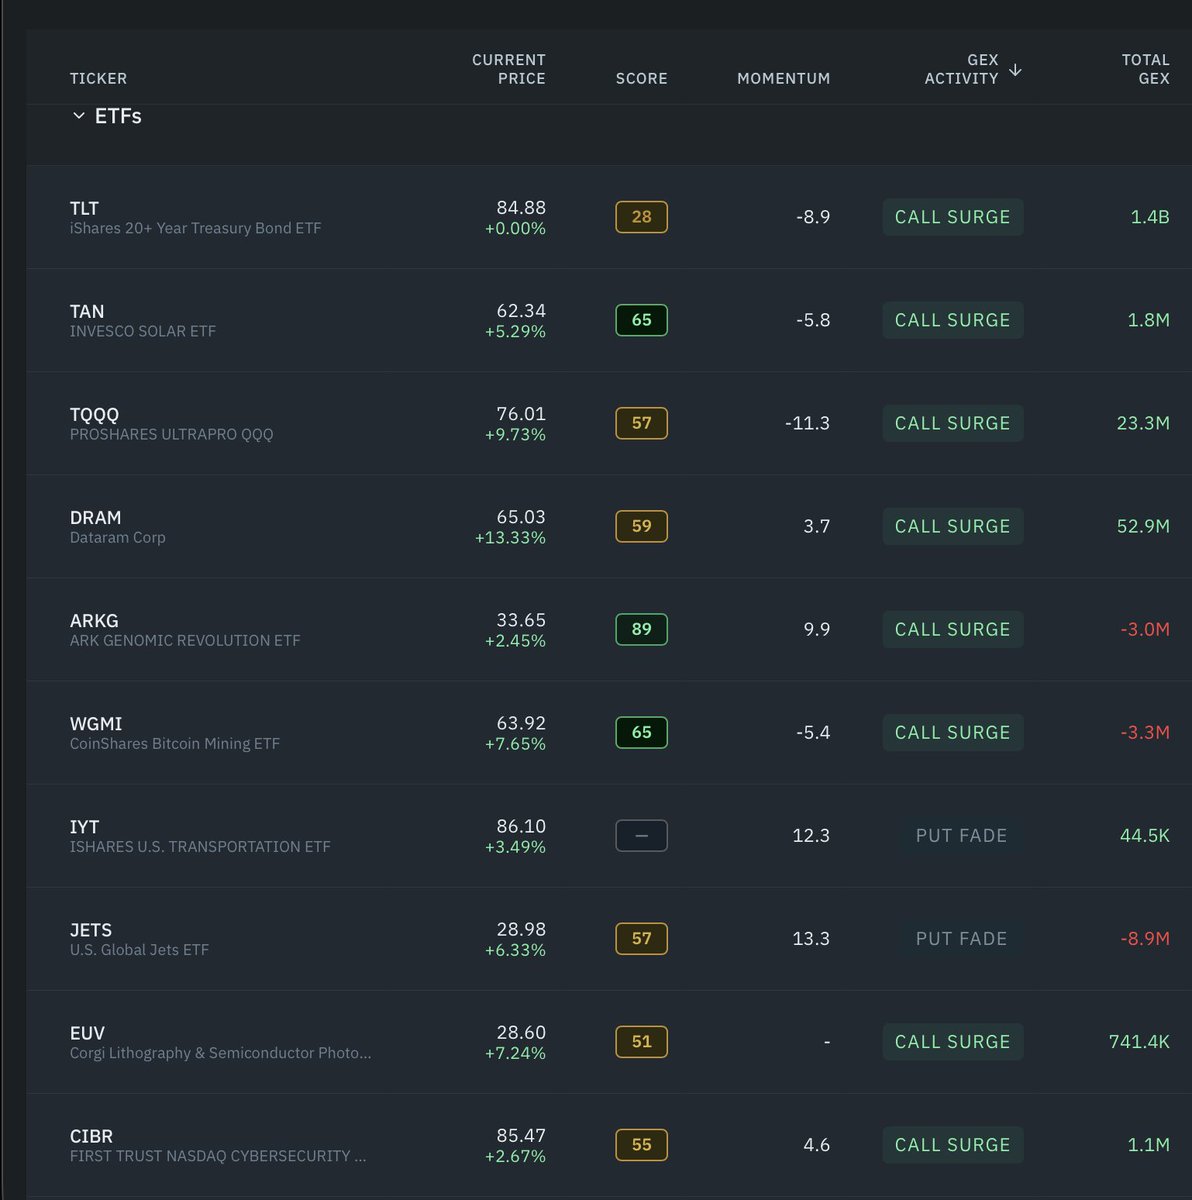Click the CALL SURGE tag for TLT
The image size is (1192, 1200).
(953, 217)
